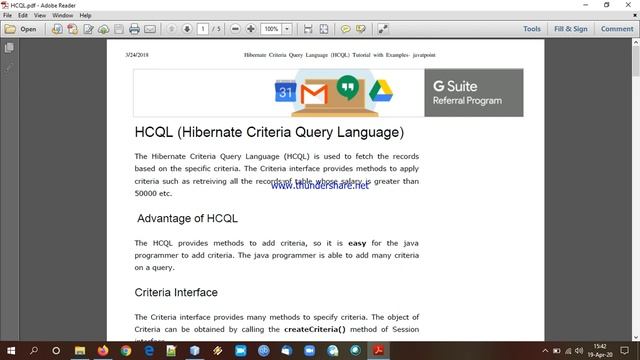Open the Tools pane
This screenshot has width=640, height=360.
532,29
